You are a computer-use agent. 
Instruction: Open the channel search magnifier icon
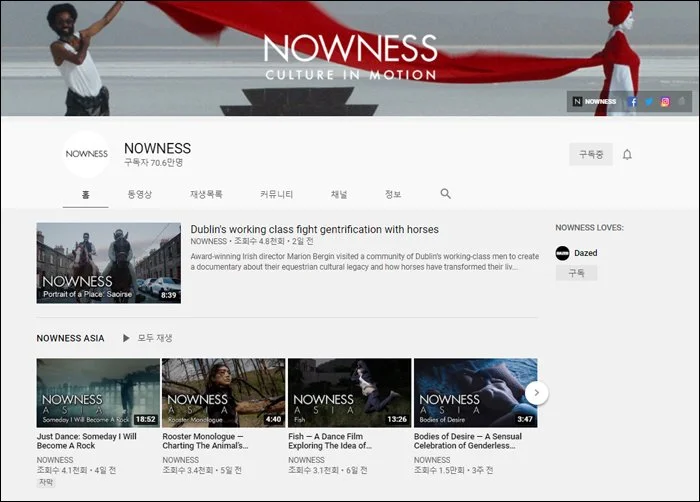tap(445, 193)
